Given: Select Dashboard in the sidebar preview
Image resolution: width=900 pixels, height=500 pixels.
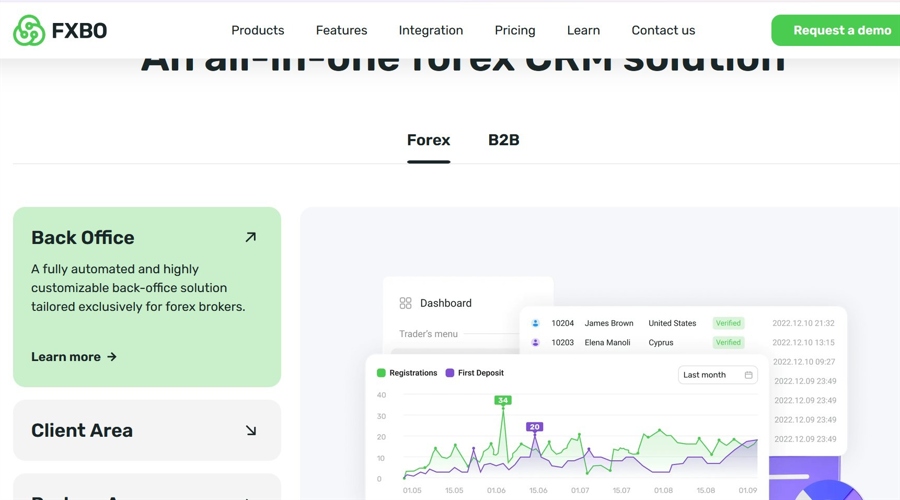Looking at the screenshot, I should tap(446, 303).
